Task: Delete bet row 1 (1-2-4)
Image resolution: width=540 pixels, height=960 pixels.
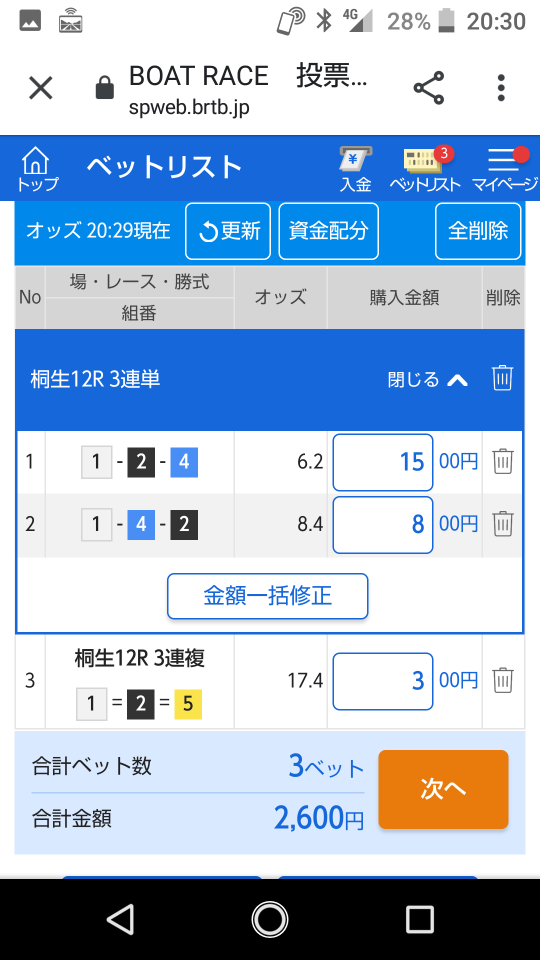Action: coord(503,461)
